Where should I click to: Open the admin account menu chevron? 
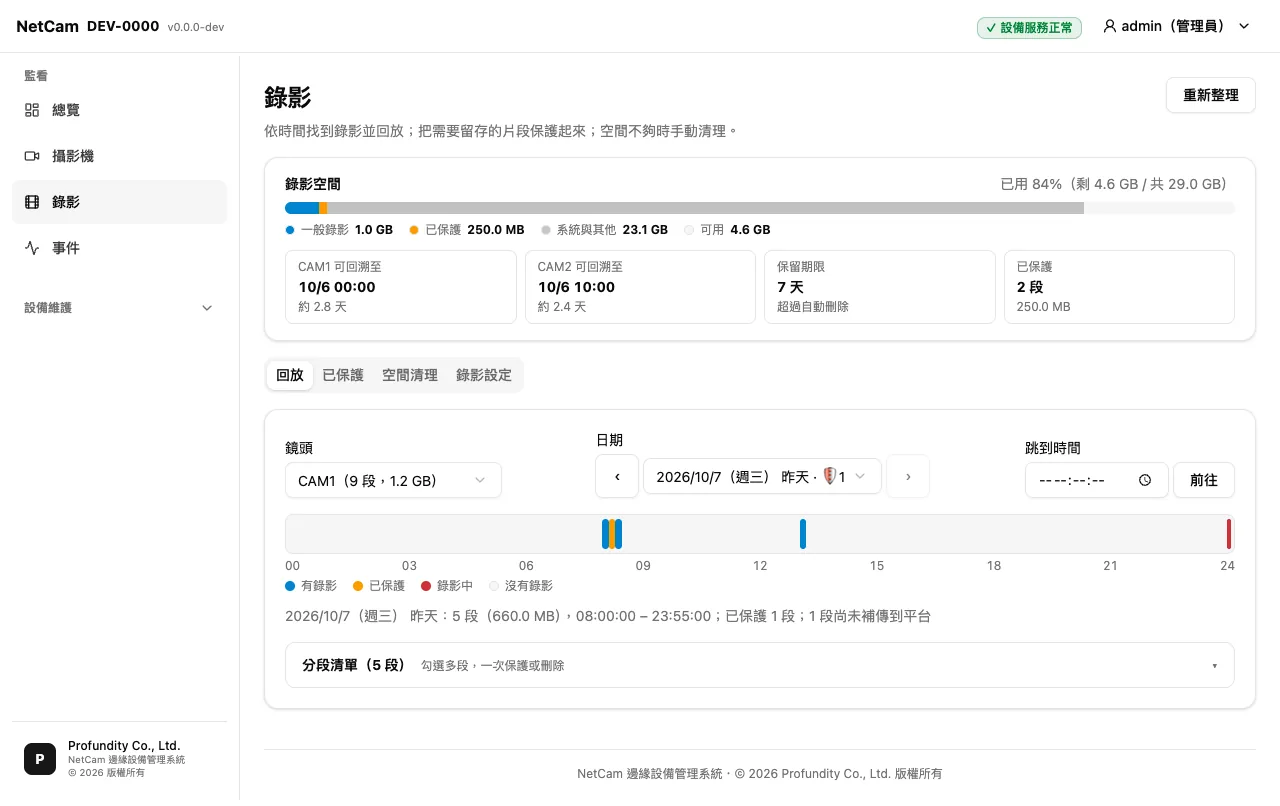(x=1244, y=26)
